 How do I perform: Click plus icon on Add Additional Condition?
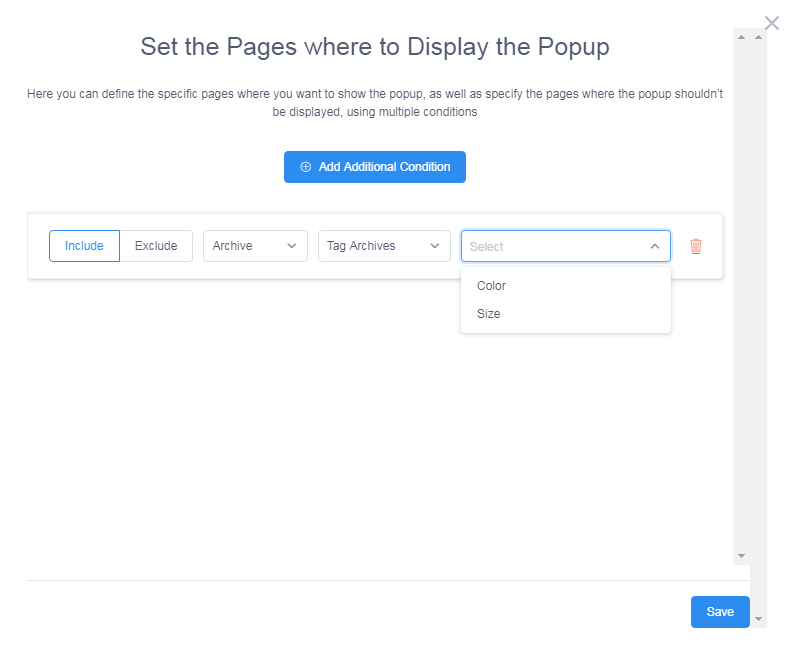306,167
